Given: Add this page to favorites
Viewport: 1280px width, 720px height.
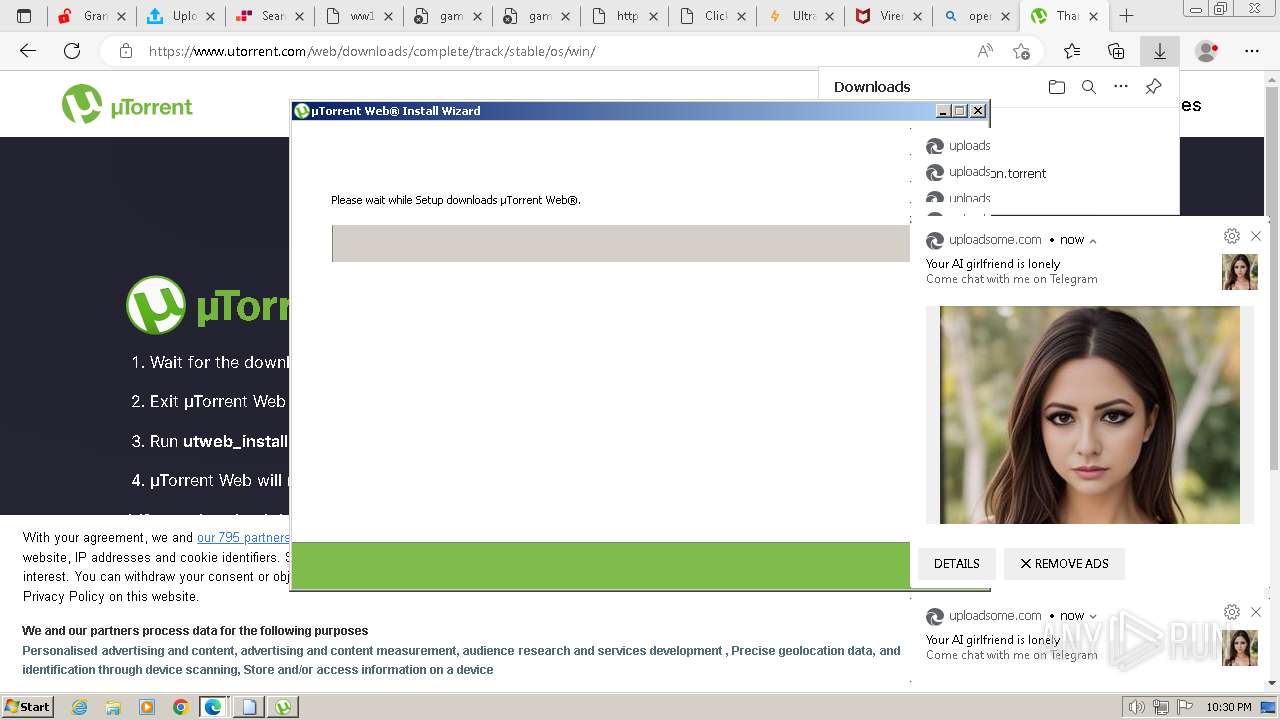Looking at the screenshot, I should (1021, 51).
